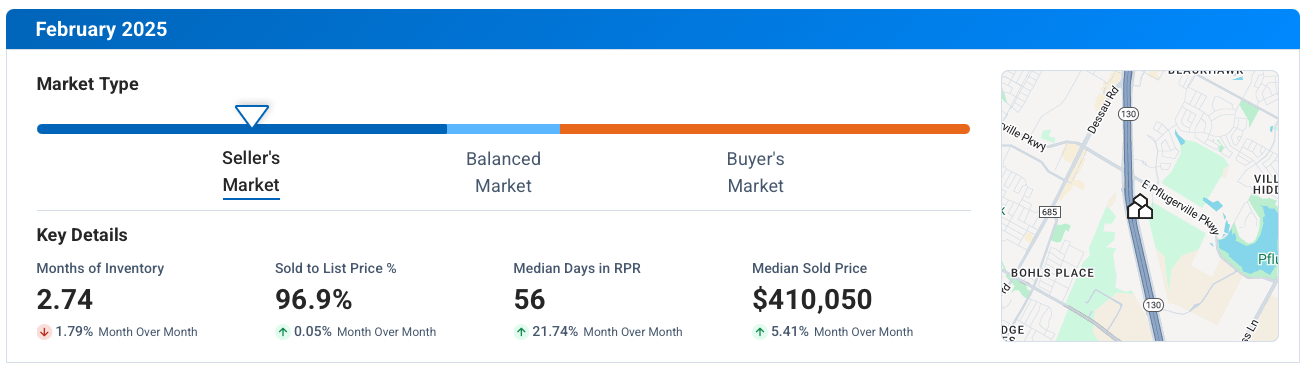Screen dimensions: 1314x371
Task: Click the 0.05% month over month text
Action: [365, 332]
